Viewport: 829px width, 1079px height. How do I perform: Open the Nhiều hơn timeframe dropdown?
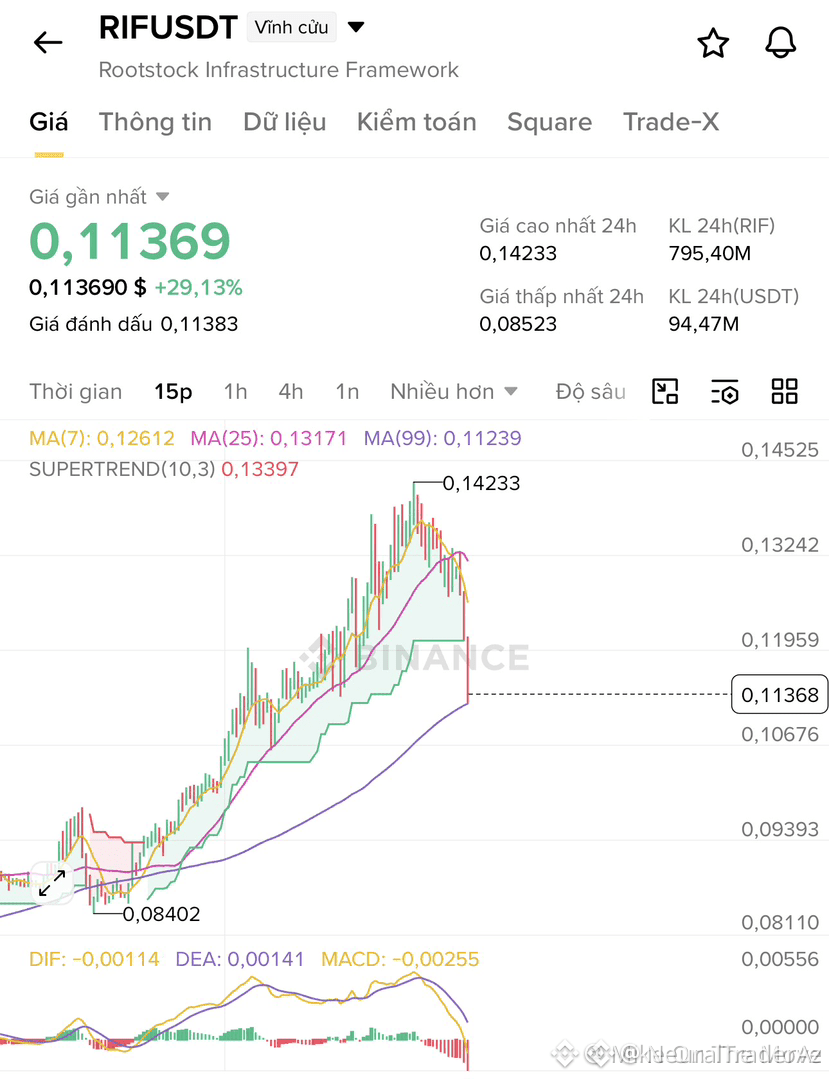click(453, 392)
